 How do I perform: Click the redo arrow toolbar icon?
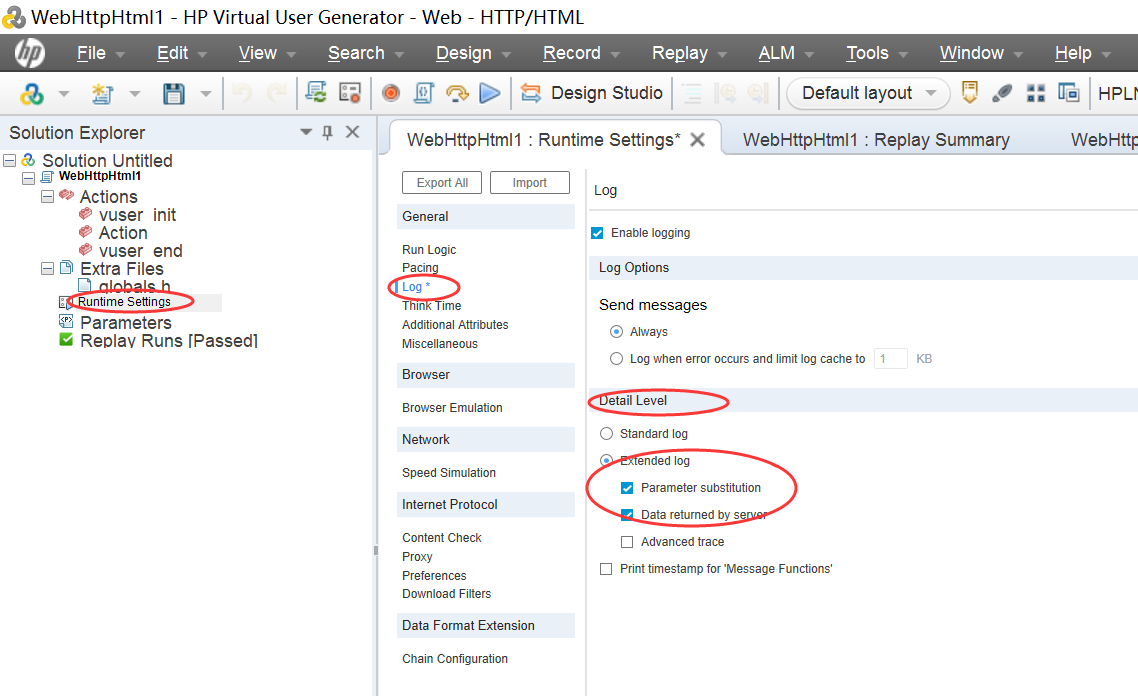click(x=277, y=93)
